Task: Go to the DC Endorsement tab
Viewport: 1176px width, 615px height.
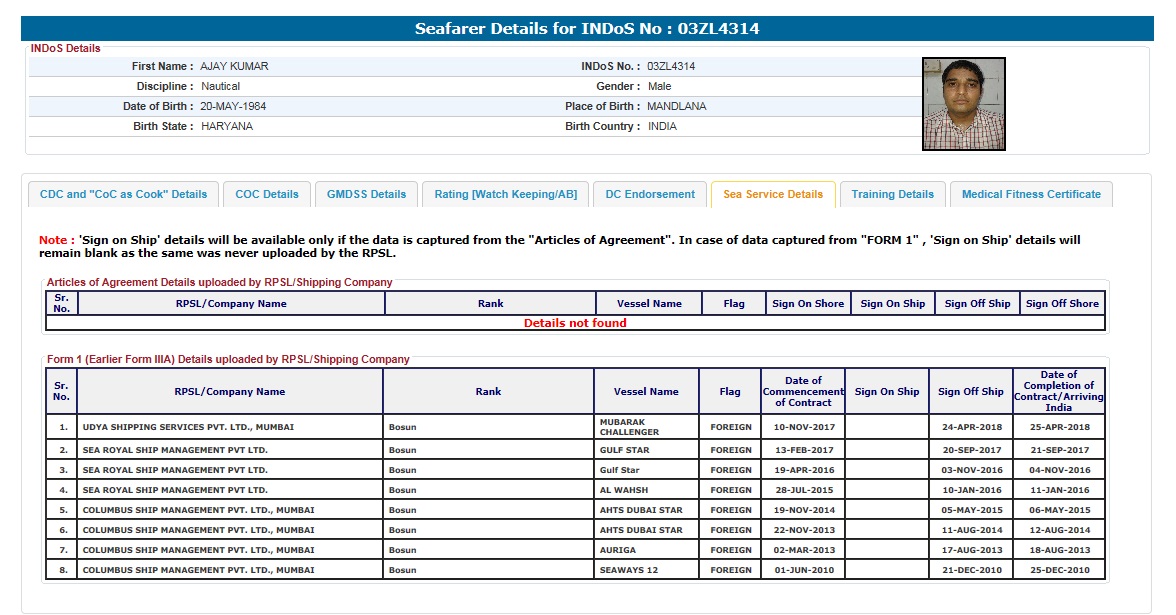Action: point(650,194)
